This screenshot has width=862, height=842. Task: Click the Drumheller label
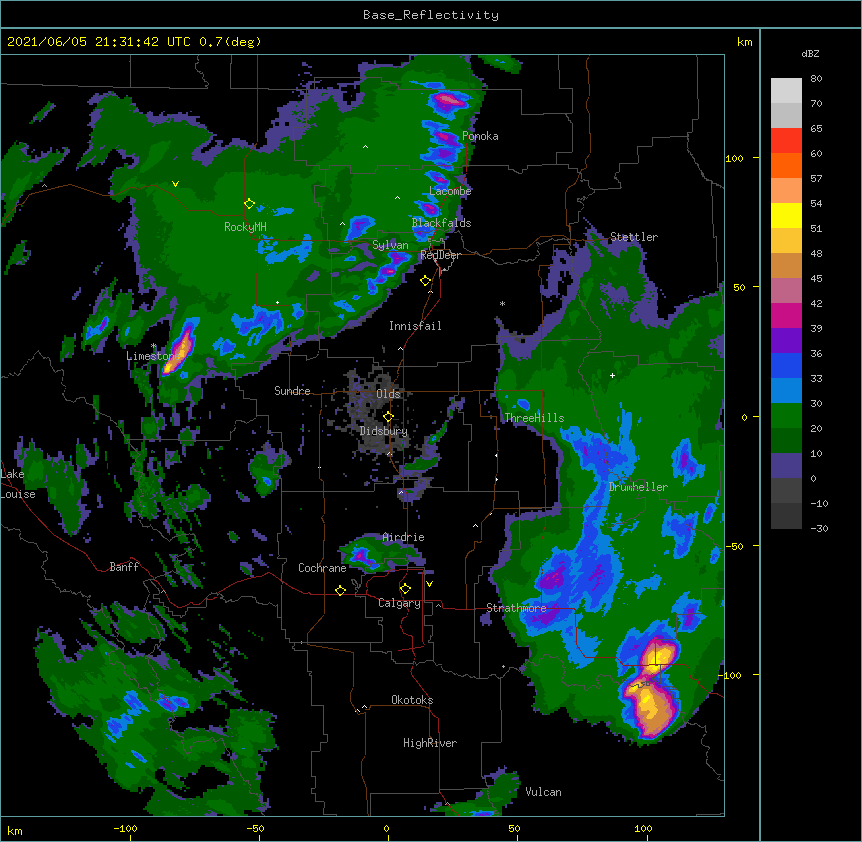coord(638,487)
